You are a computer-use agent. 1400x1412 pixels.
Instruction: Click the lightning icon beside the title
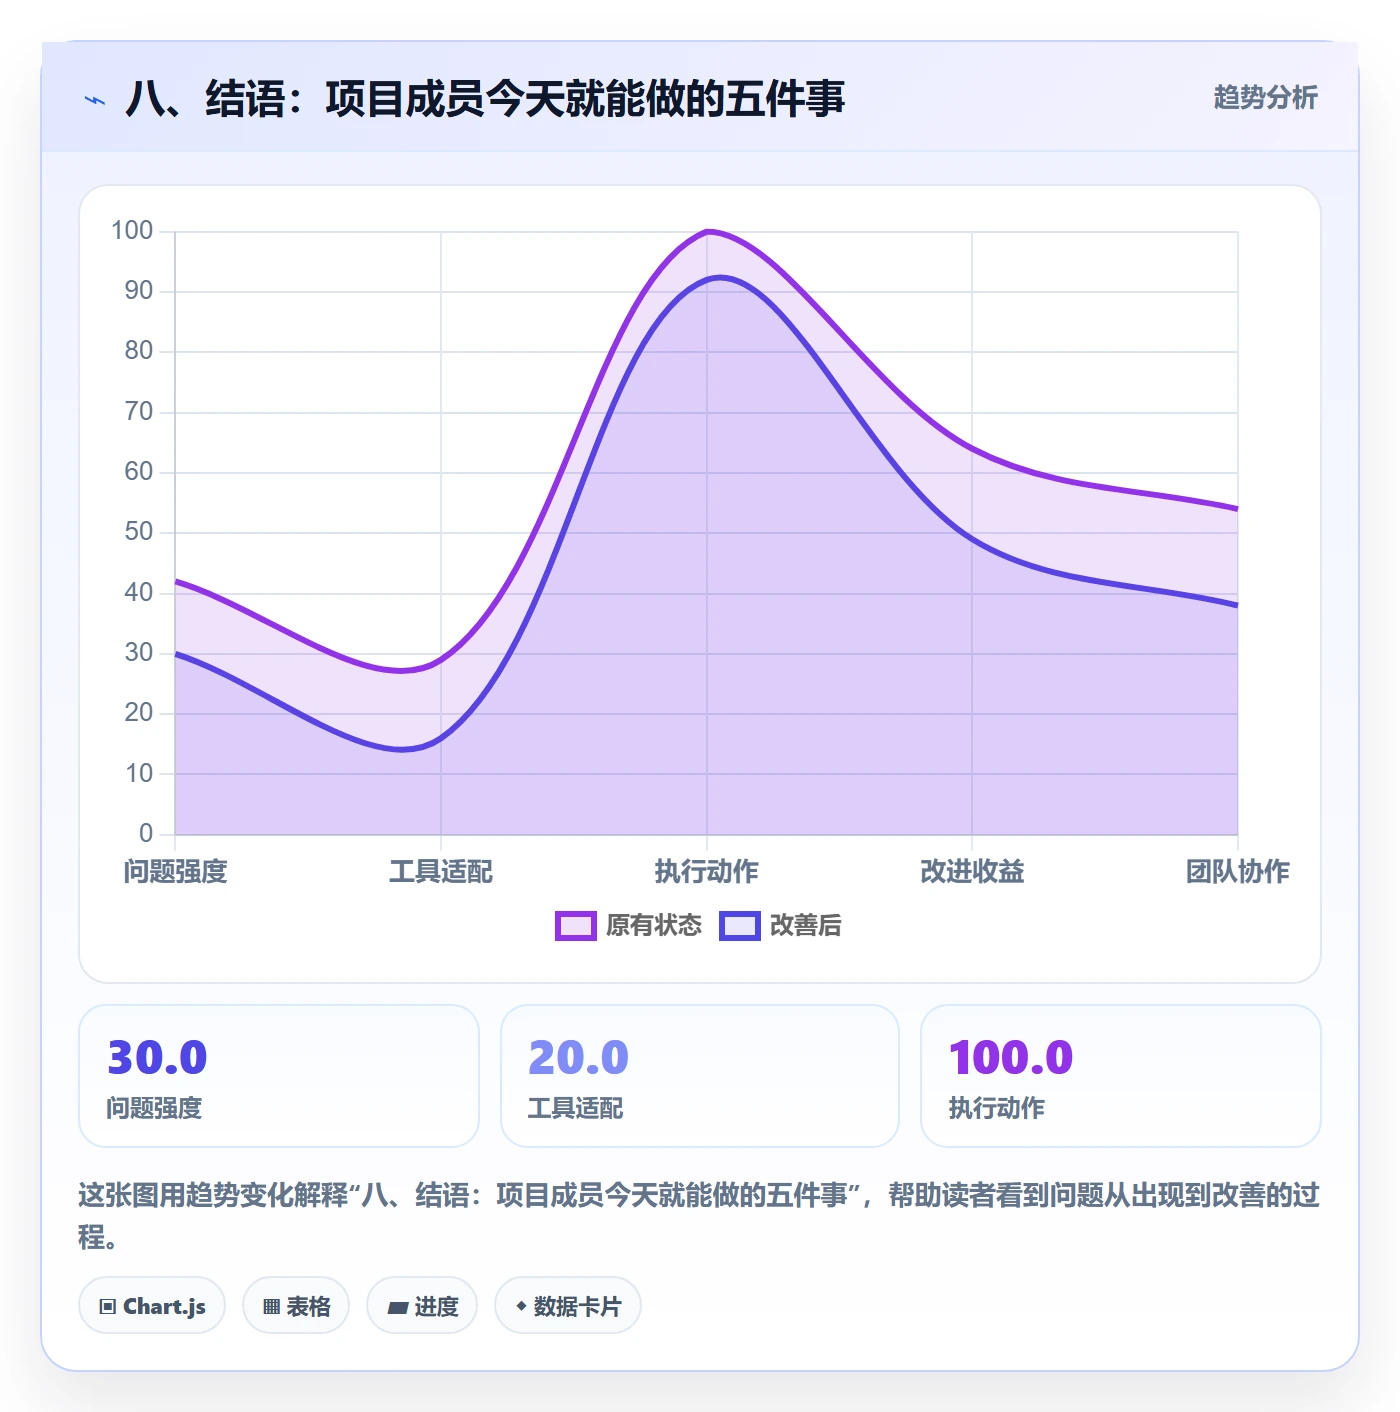[x=95, y=100]
